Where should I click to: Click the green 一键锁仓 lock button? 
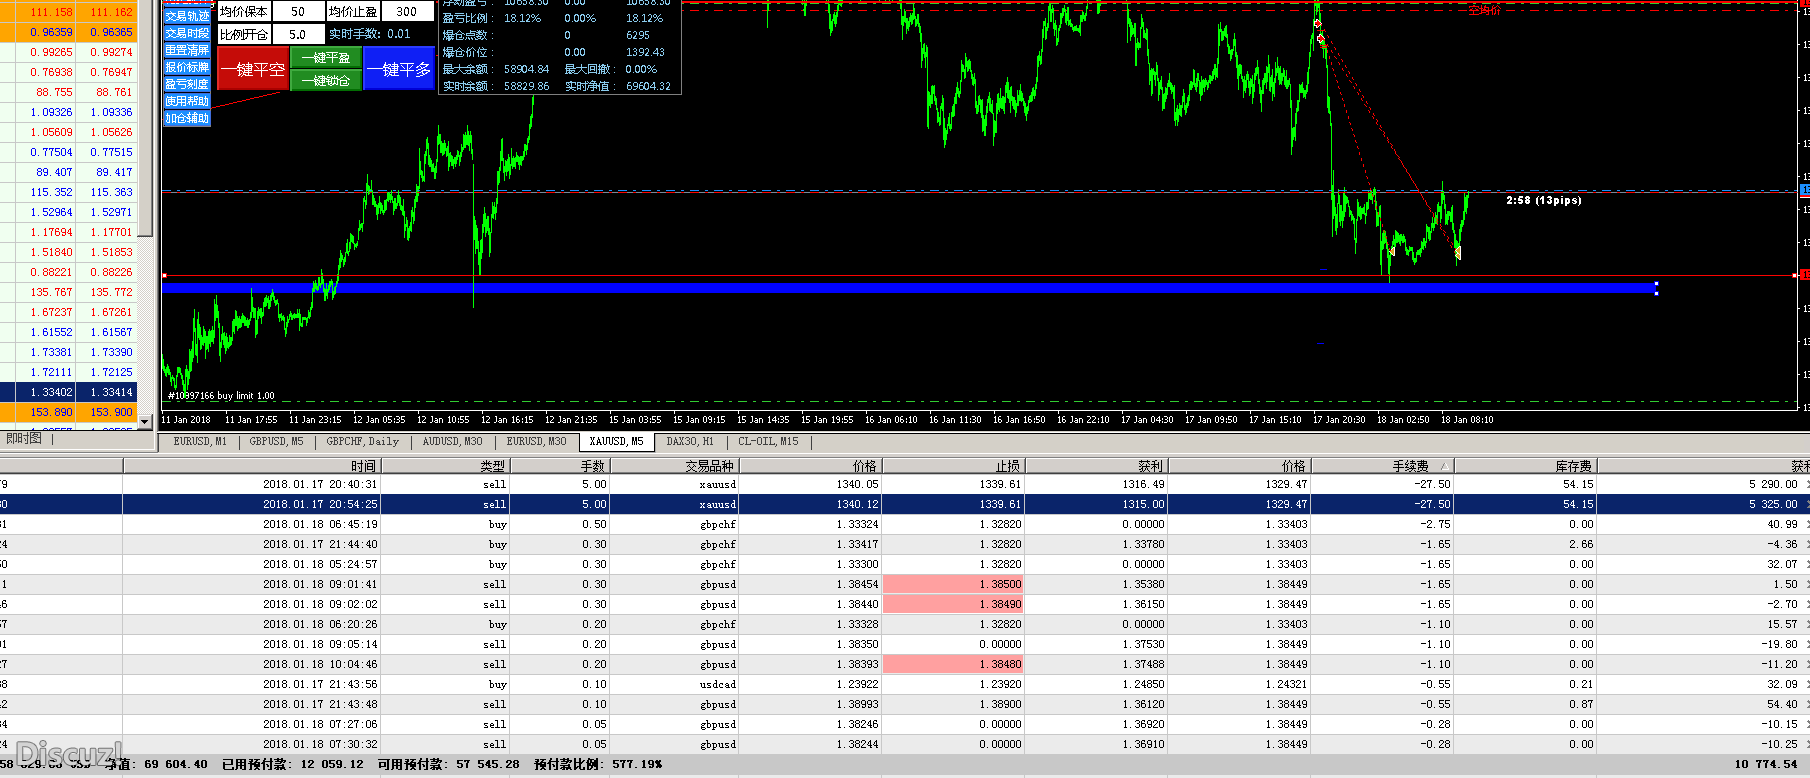point(326,80)
